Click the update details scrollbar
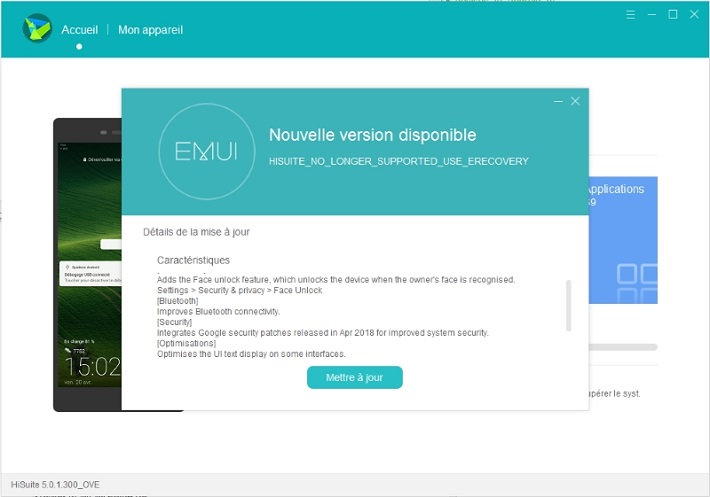Screen dimensions: 710x497 [568, 306]
